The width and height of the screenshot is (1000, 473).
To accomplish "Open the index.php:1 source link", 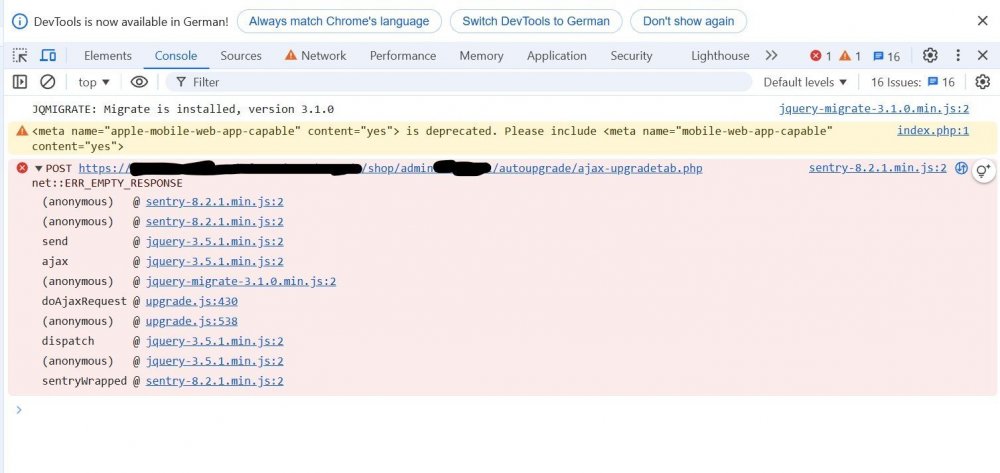I will click(932, 131).
